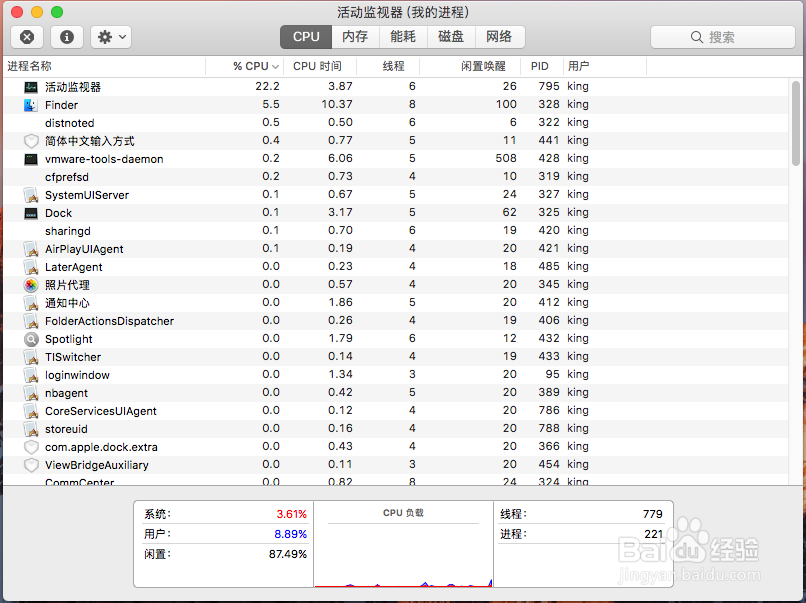
Task: Click the 线程 count 779
Action: pyautogui.click(x=652, y=514)
